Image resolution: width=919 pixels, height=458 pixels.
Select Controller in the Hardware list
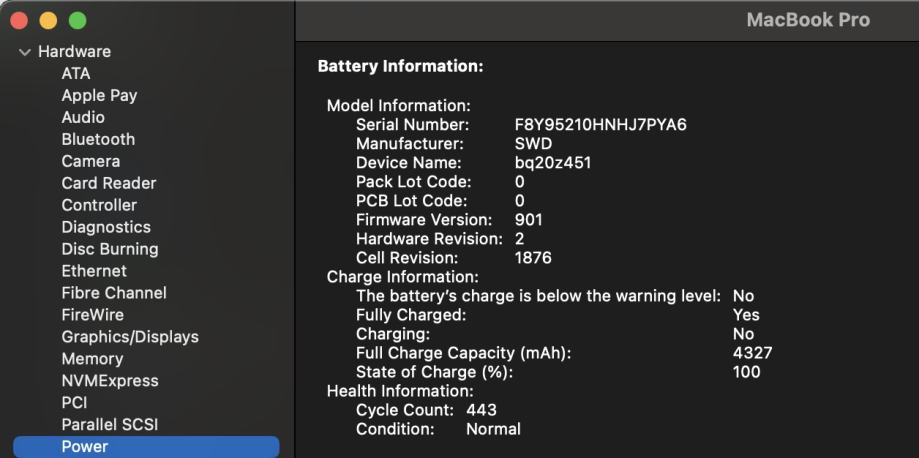pyautogui.click(x=99, y=206)
